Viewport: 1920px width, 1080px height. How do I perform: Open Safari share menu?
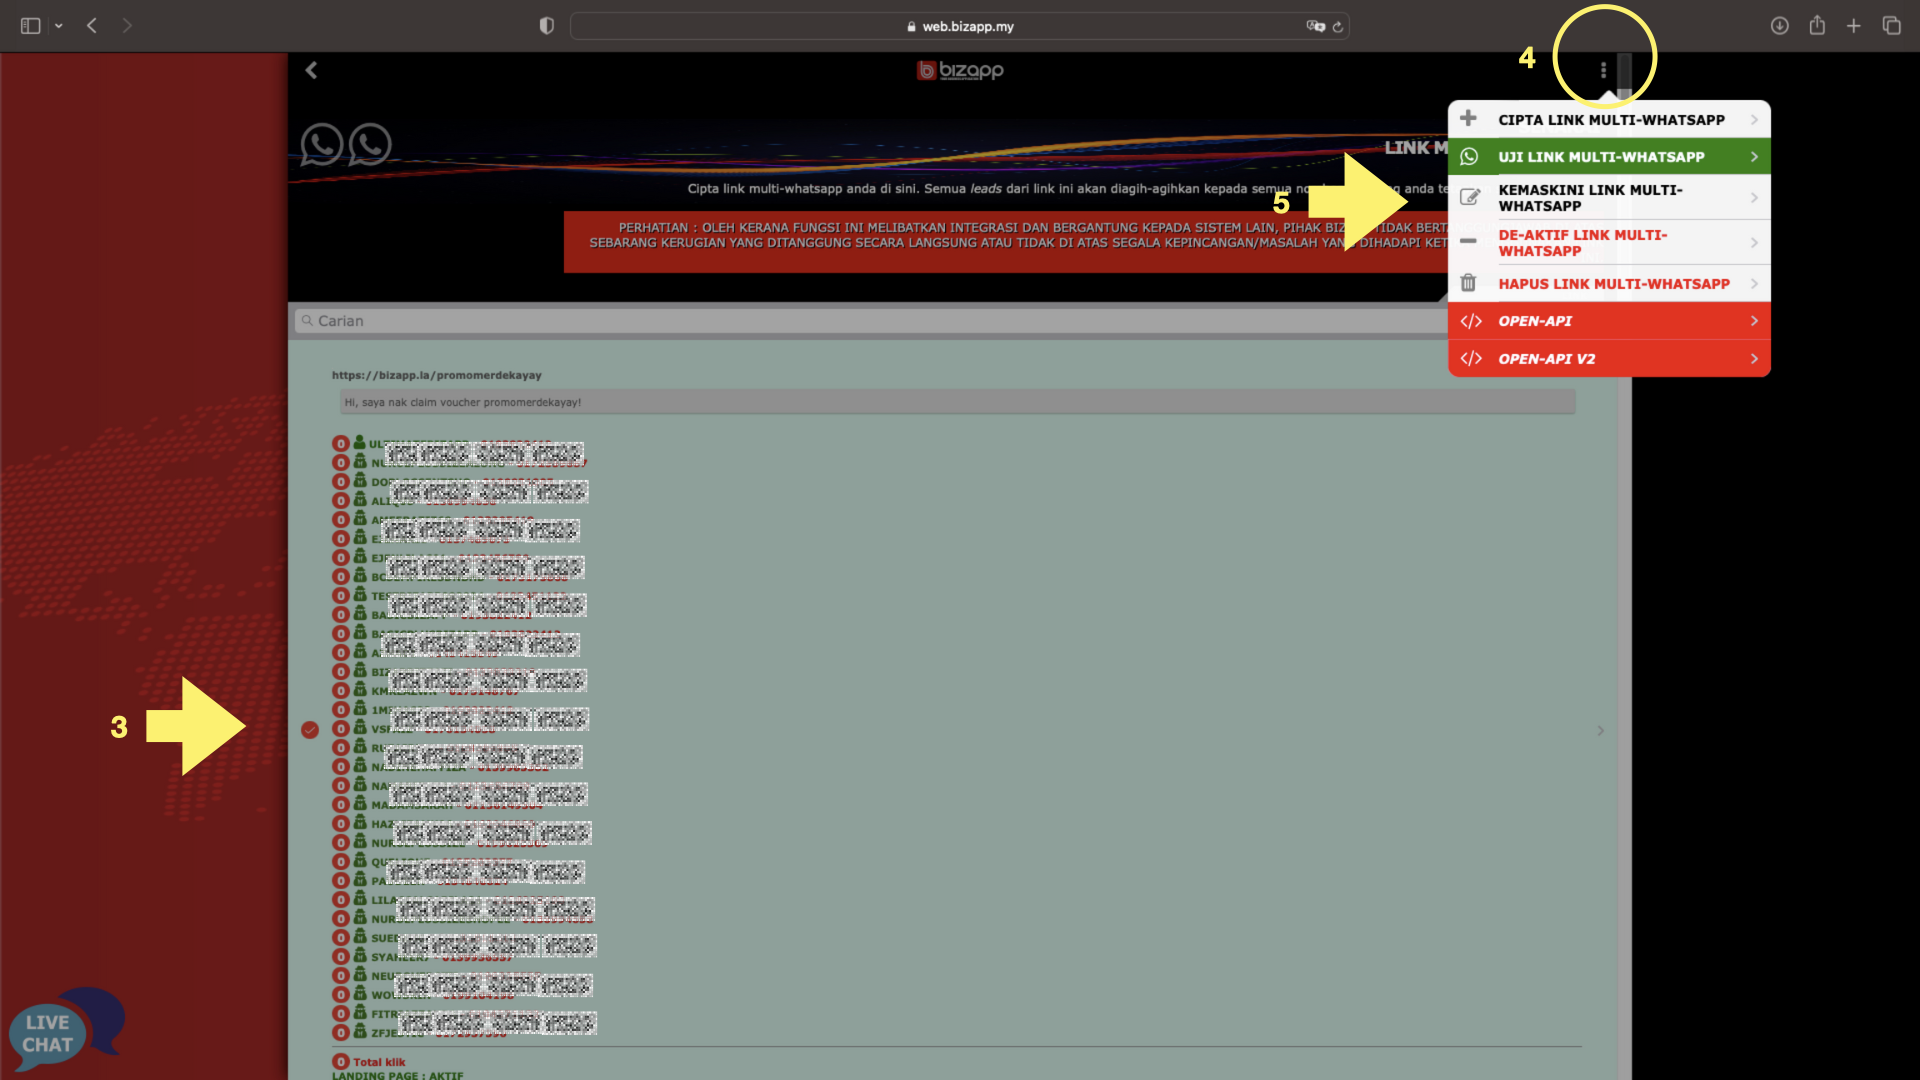coord(1817,26)
